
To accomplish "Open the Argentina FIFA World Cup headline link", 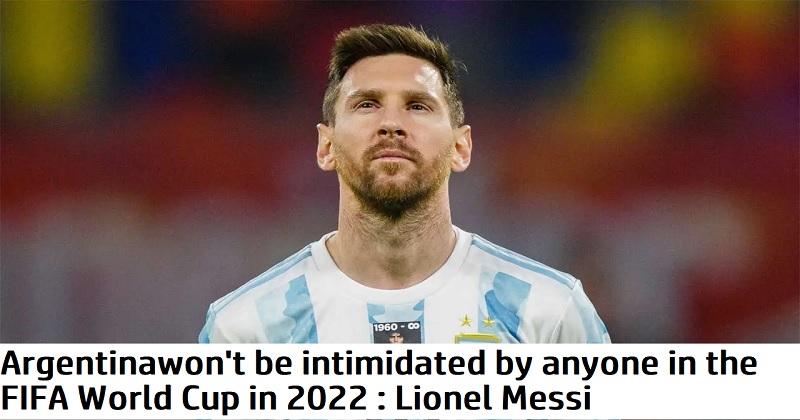I will [379, 381].
